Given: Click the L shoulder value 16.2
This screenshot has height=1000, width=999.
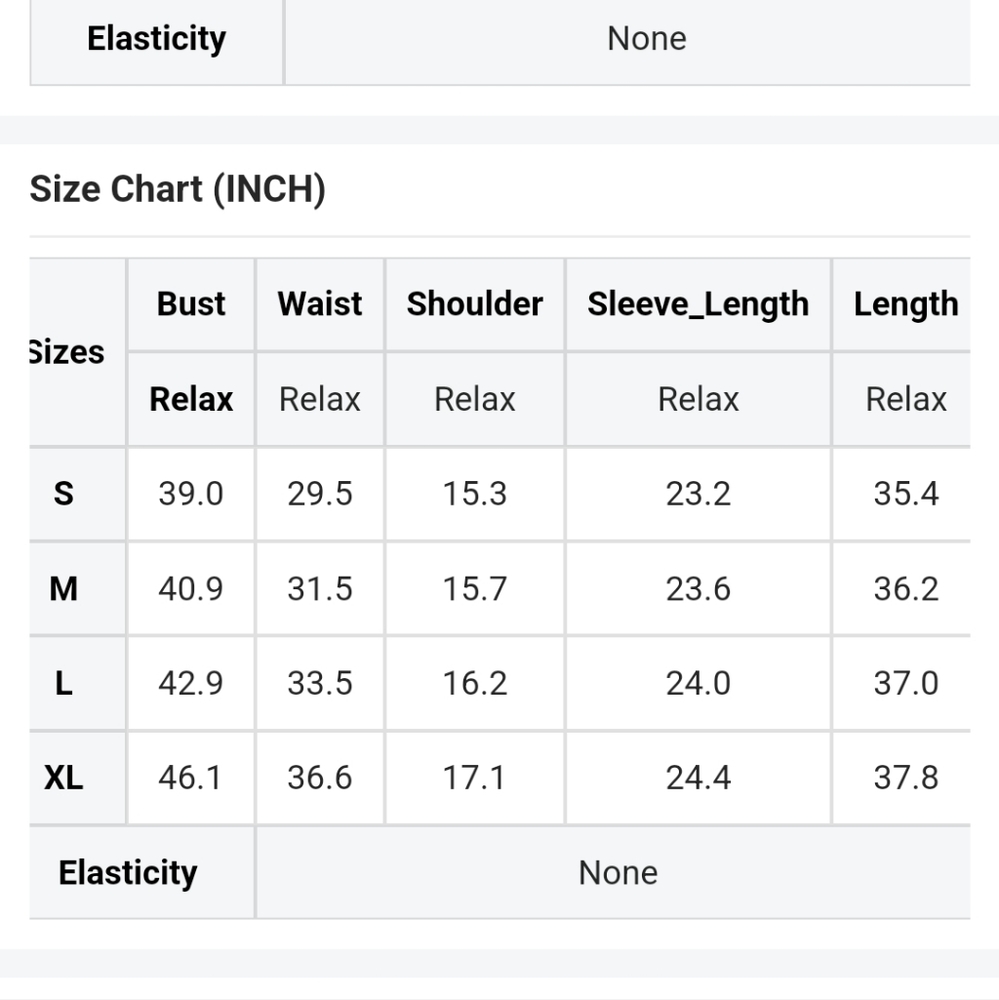Looking at the screenshot, I should click(475, 683).
